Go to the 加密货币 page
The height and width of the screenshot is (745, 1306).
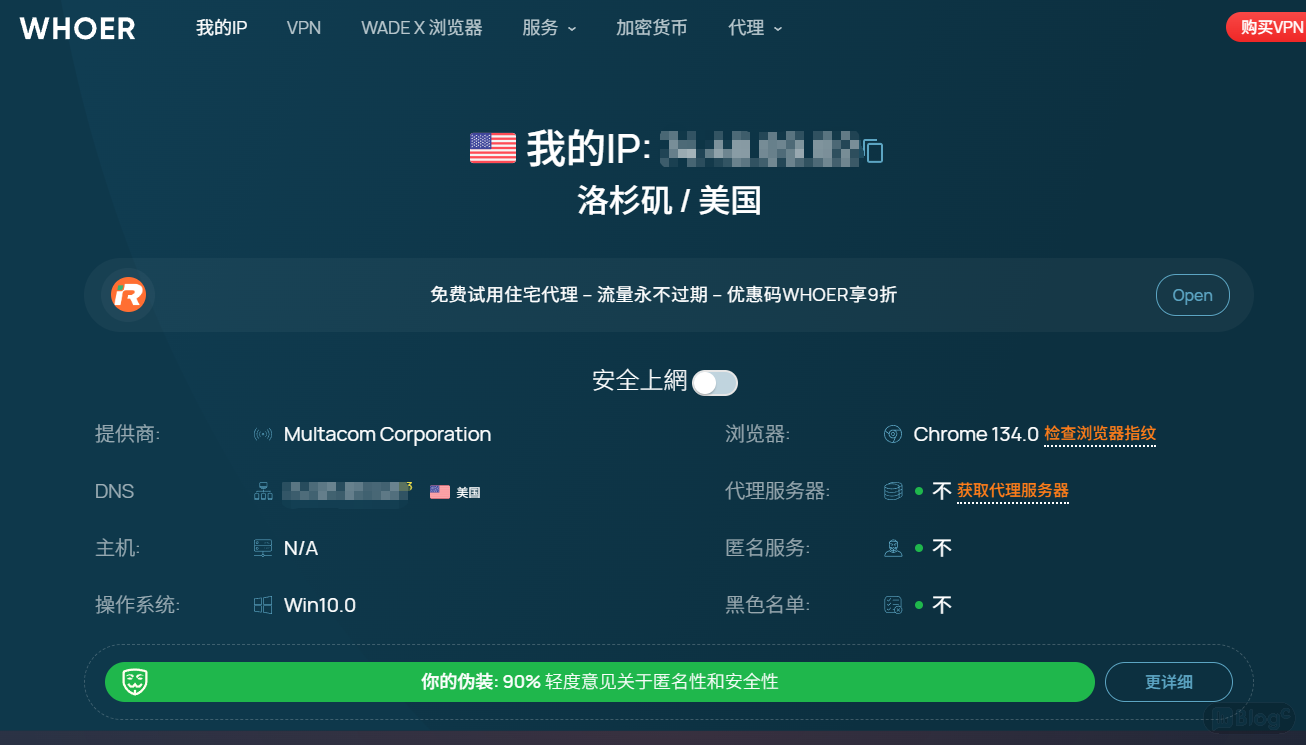click(651, 28)
